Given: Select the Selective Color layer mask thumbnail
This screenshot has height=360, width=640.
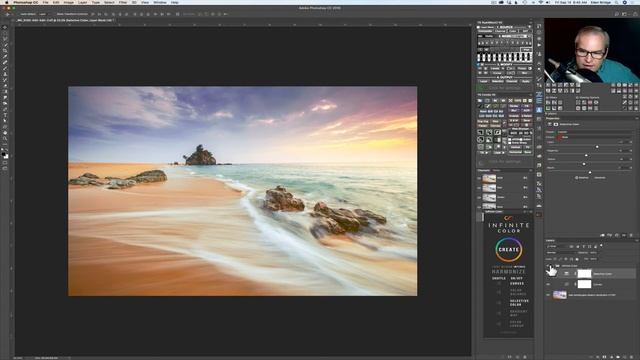Looking at the screenshot, I should 584,274.
